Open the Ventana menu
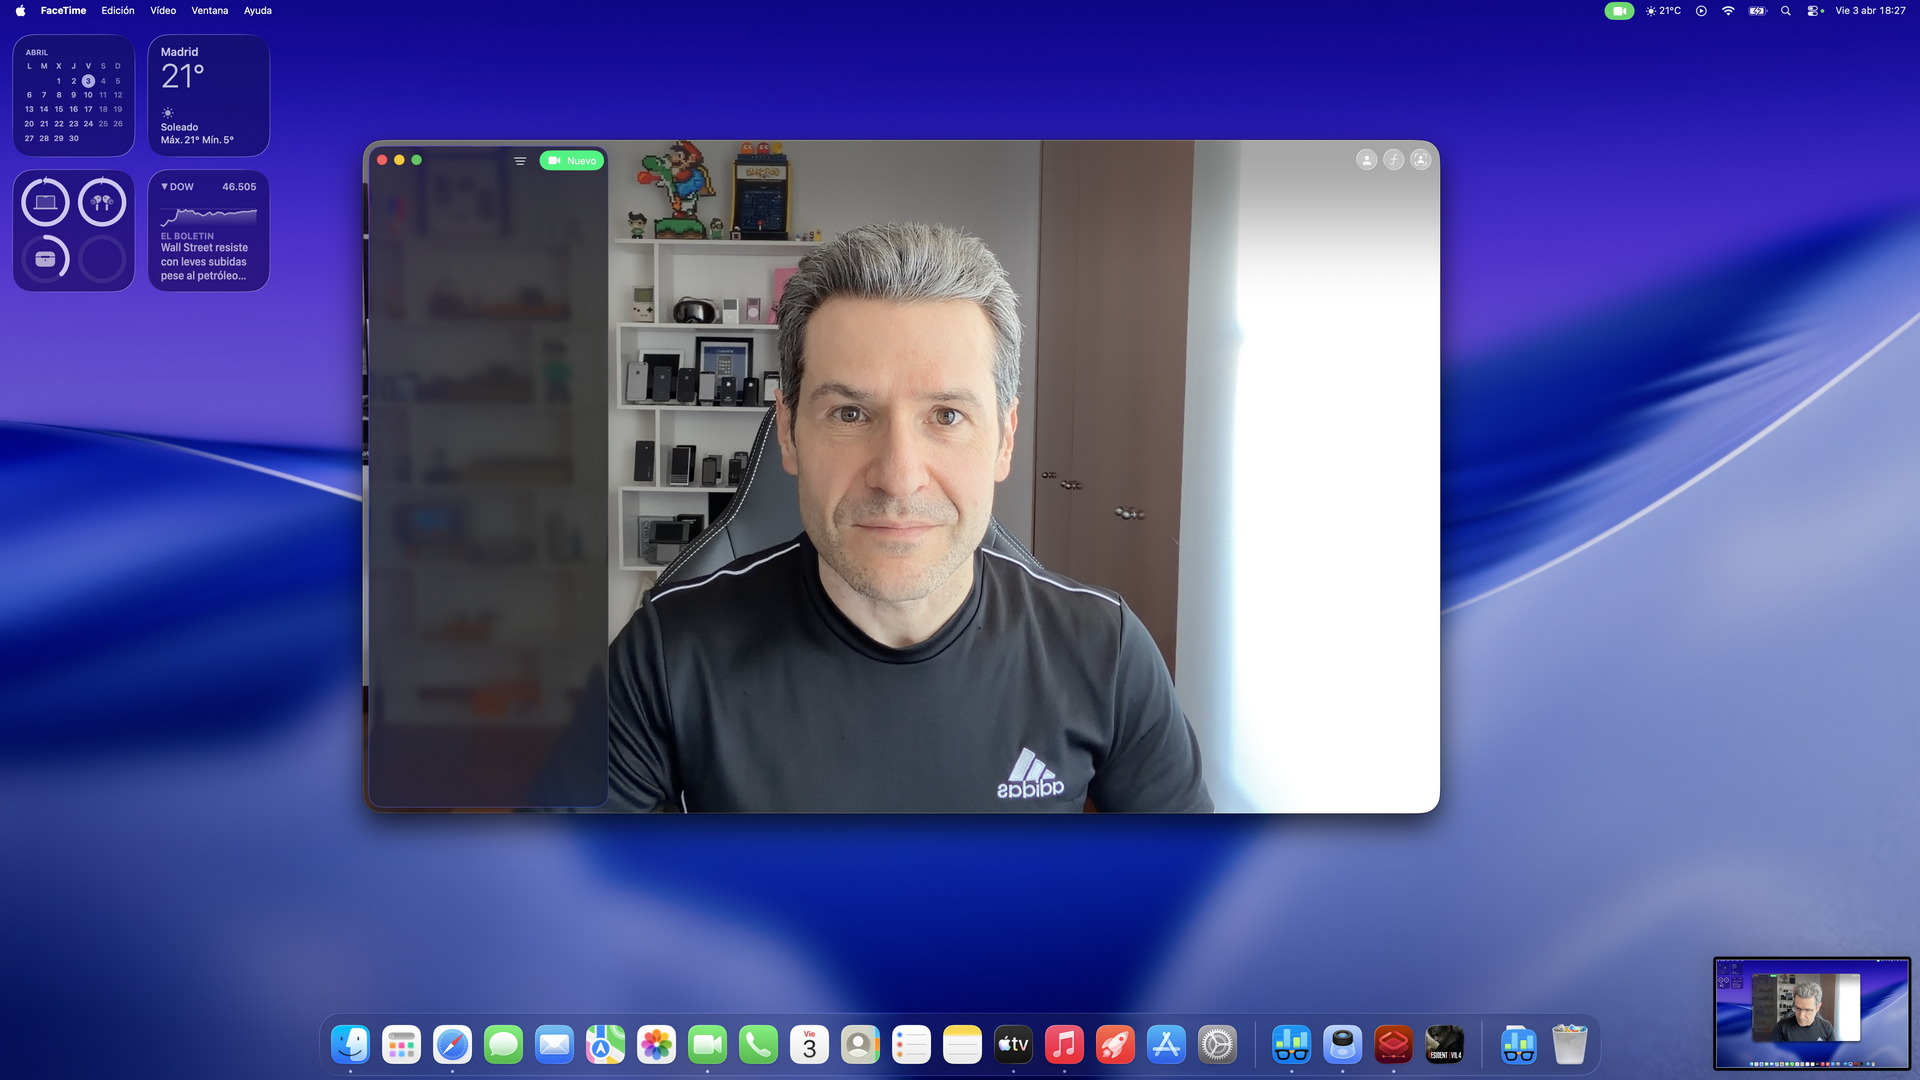The height and width of the screenshot is (1080, 1920). (210, 11)
